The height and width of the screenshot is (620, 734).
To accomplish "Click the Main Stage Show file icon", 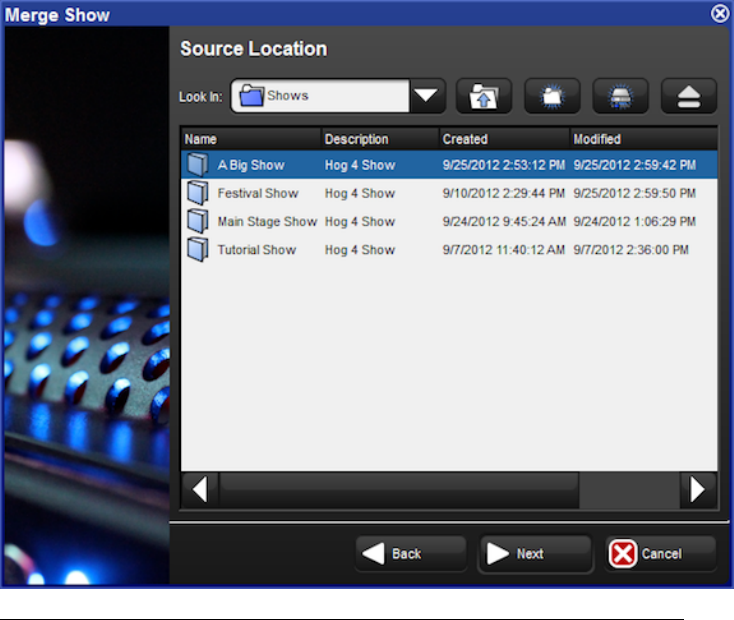I will tap(198, 221).
